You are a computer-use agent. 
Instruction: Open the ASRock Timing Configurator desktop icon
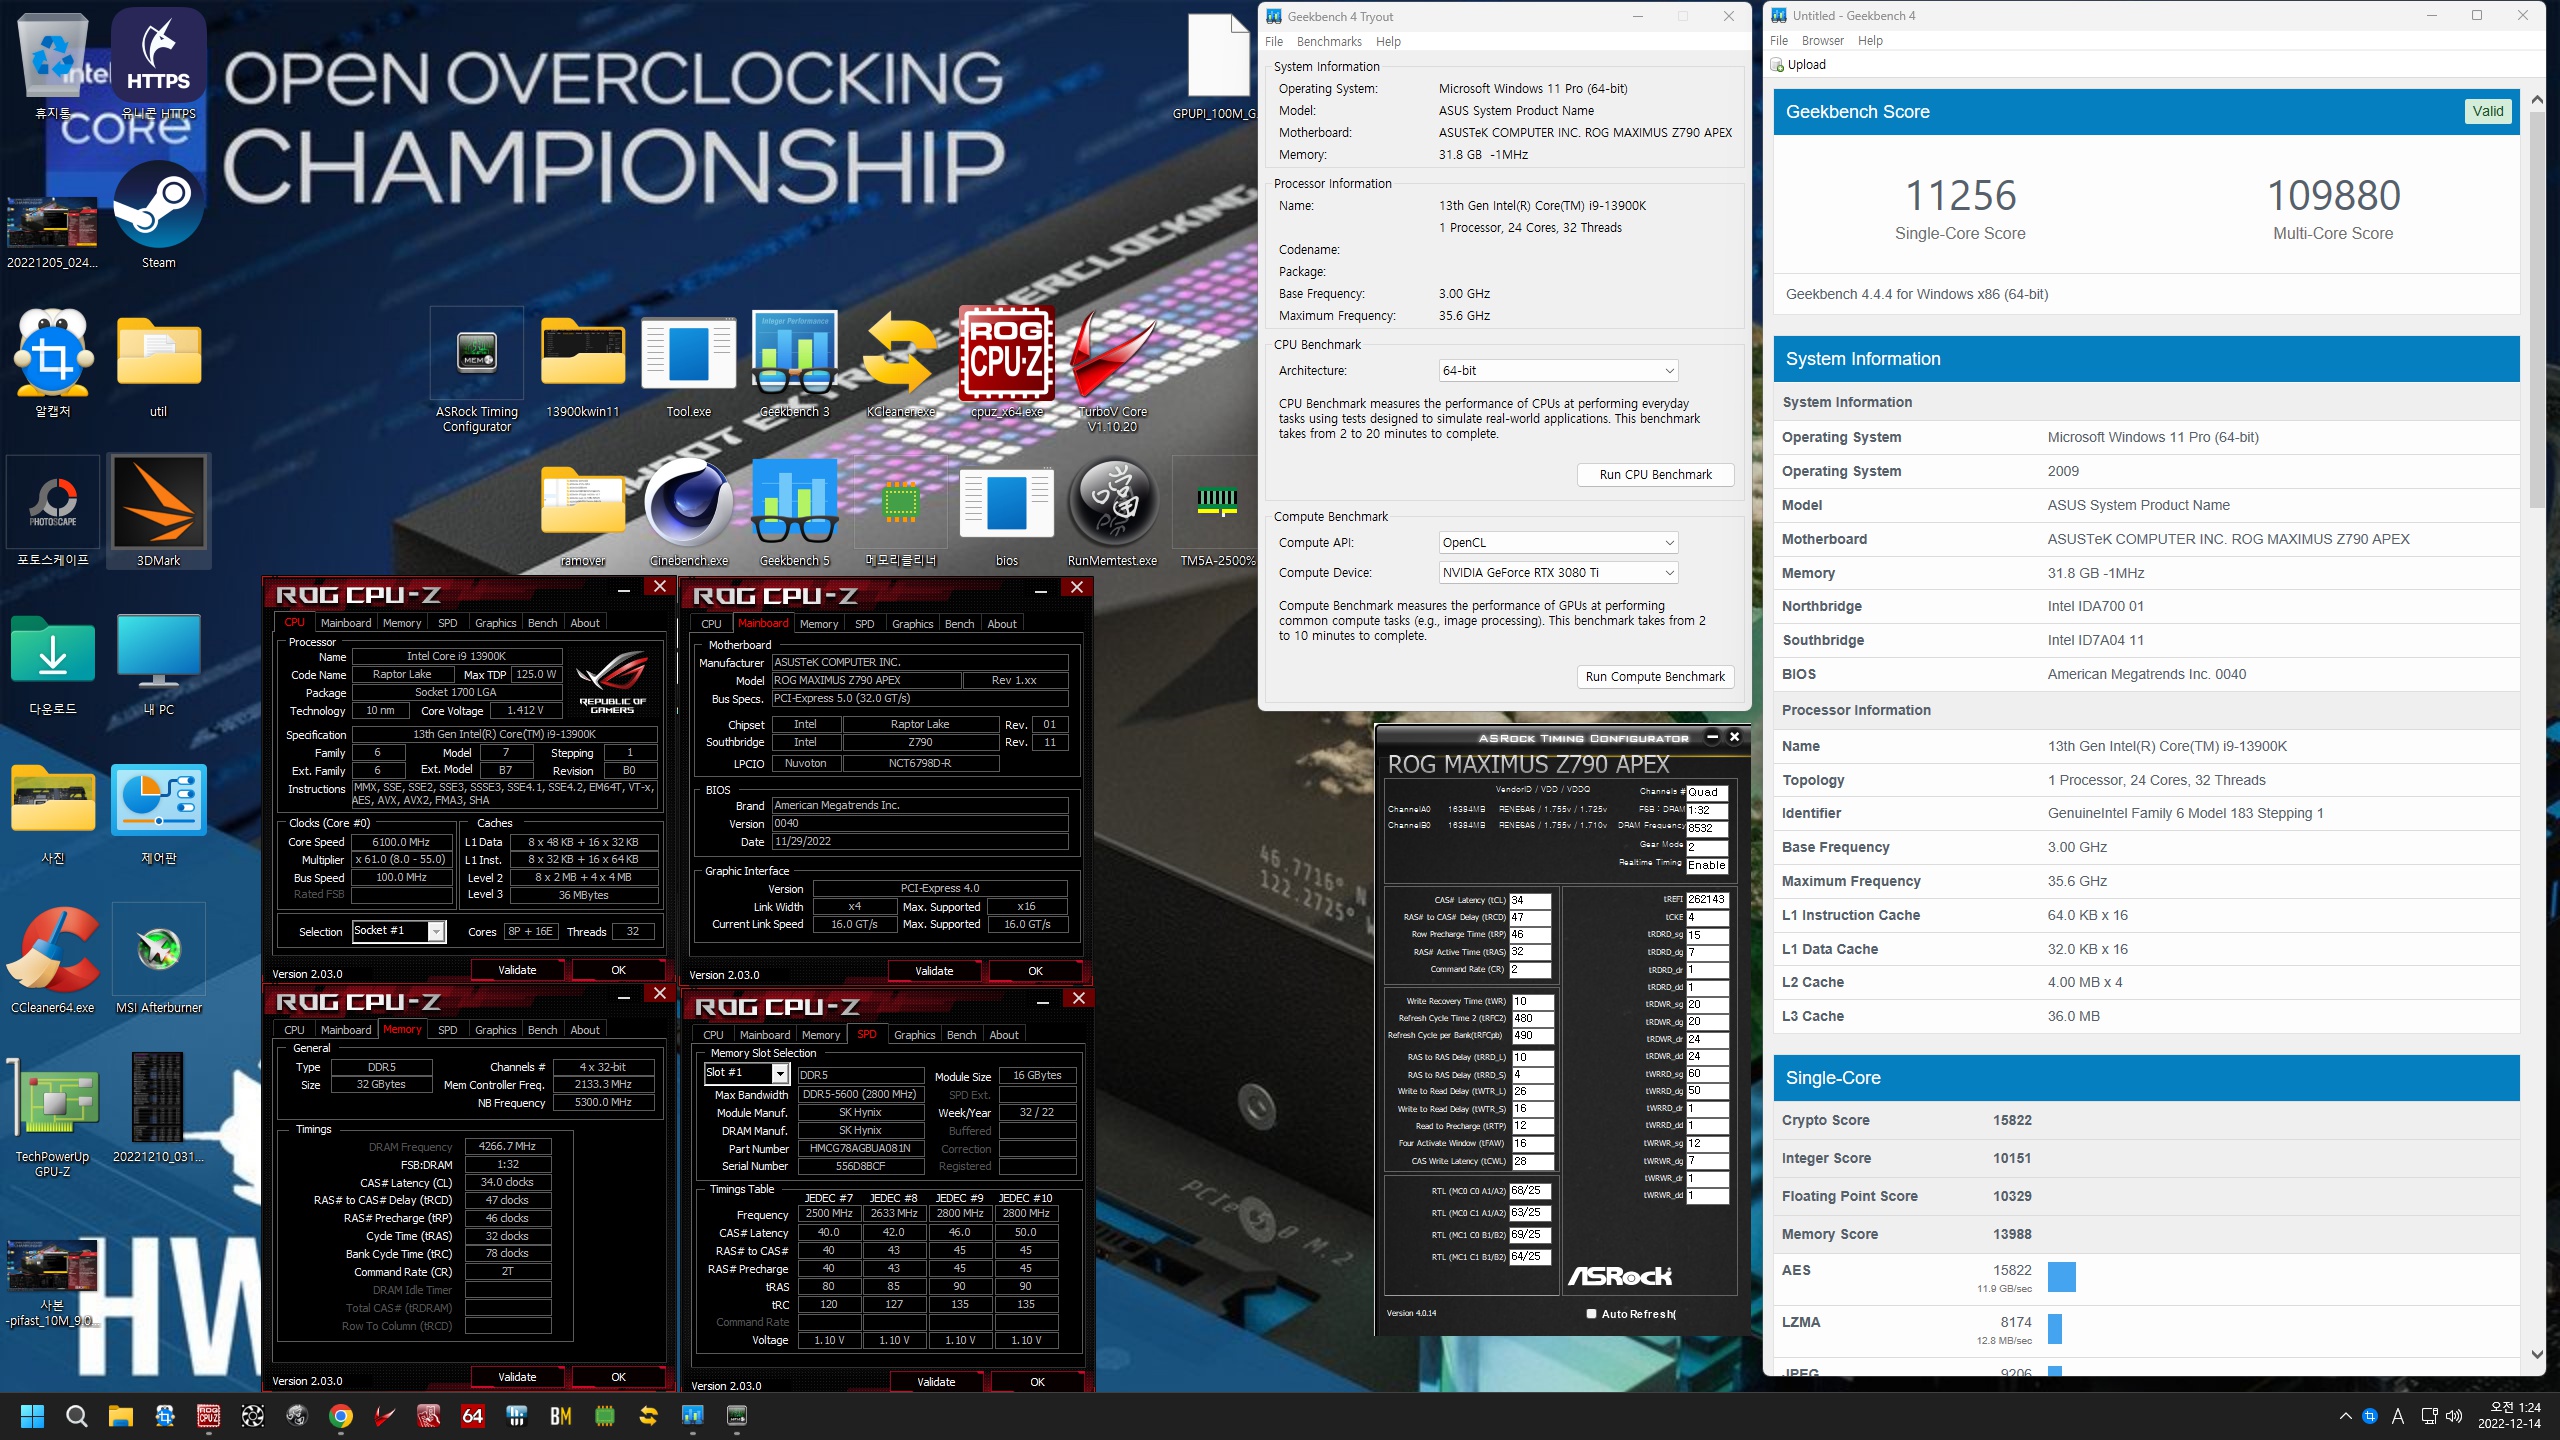[x=477, y=370]
